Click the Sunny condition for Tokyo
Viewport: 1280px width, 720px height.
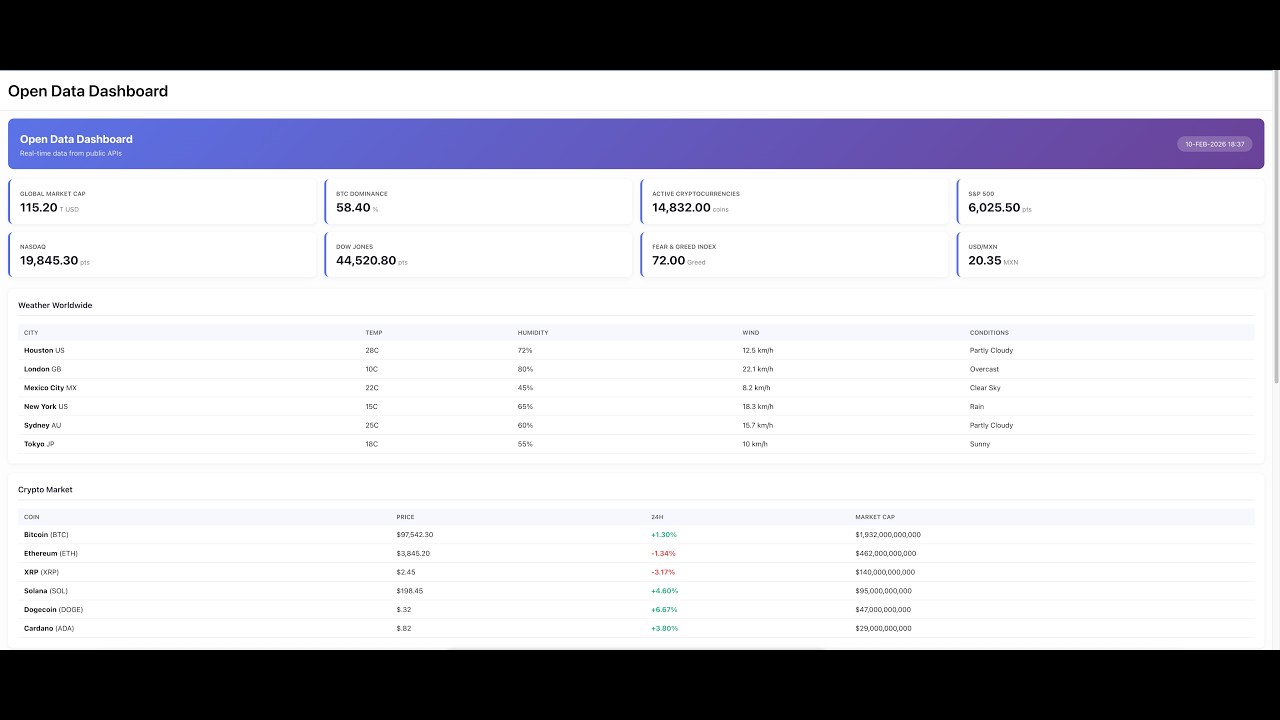click(x=980, y=444)
